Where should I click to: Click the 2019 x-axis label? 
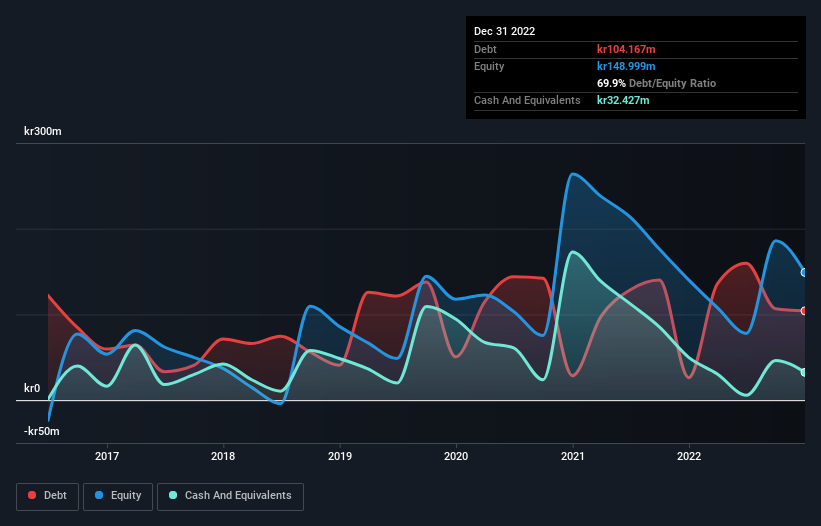coord(340,456)
